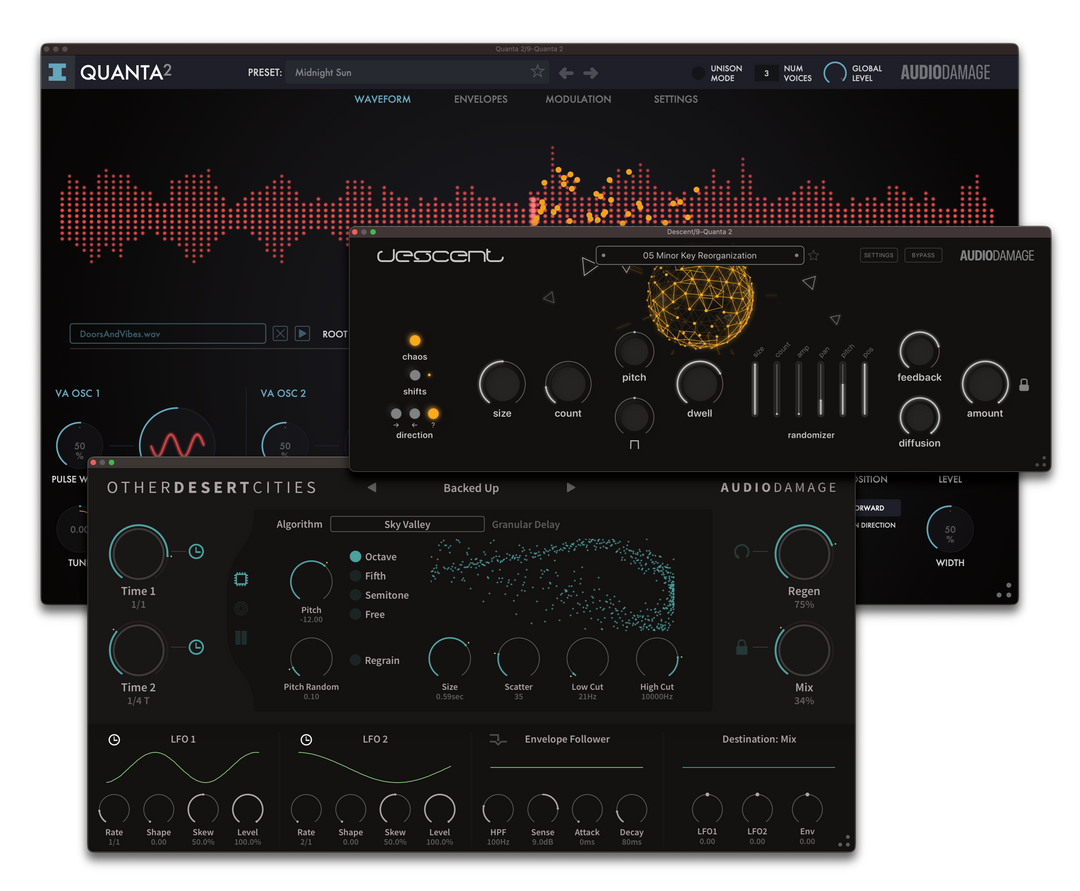Screen dimensions: 1080x891
Task: Toggle the Mix lock padlock icon
Action: (x=742, y=647)
